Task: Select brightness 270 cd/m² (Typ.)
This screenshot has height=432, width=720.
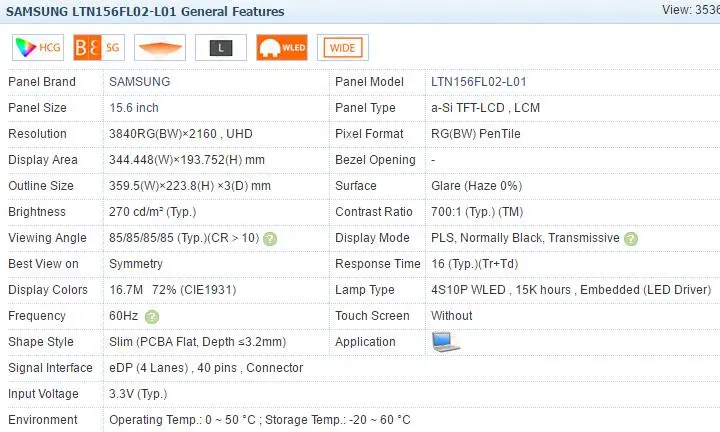Action: (x=152, y=212)
